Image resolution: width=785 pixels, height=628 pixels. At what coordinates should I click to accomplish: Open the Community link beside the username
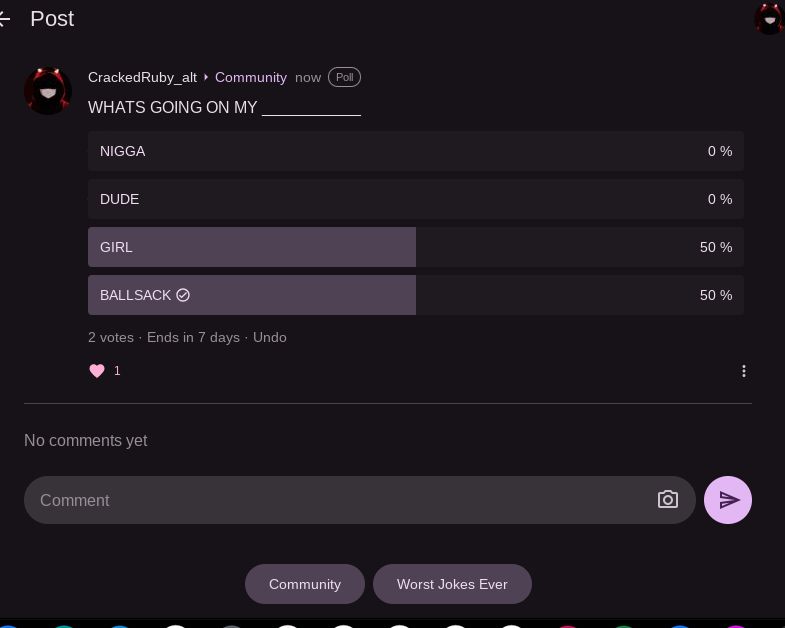(251, 77)
